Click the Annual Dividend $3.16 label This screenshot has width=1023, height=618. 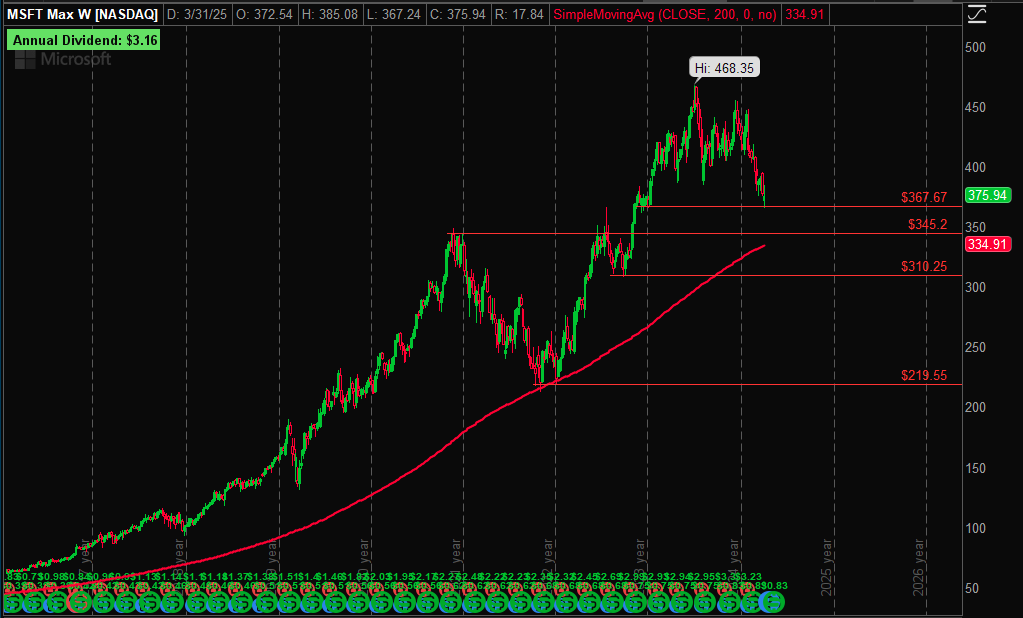click(83, 40)
